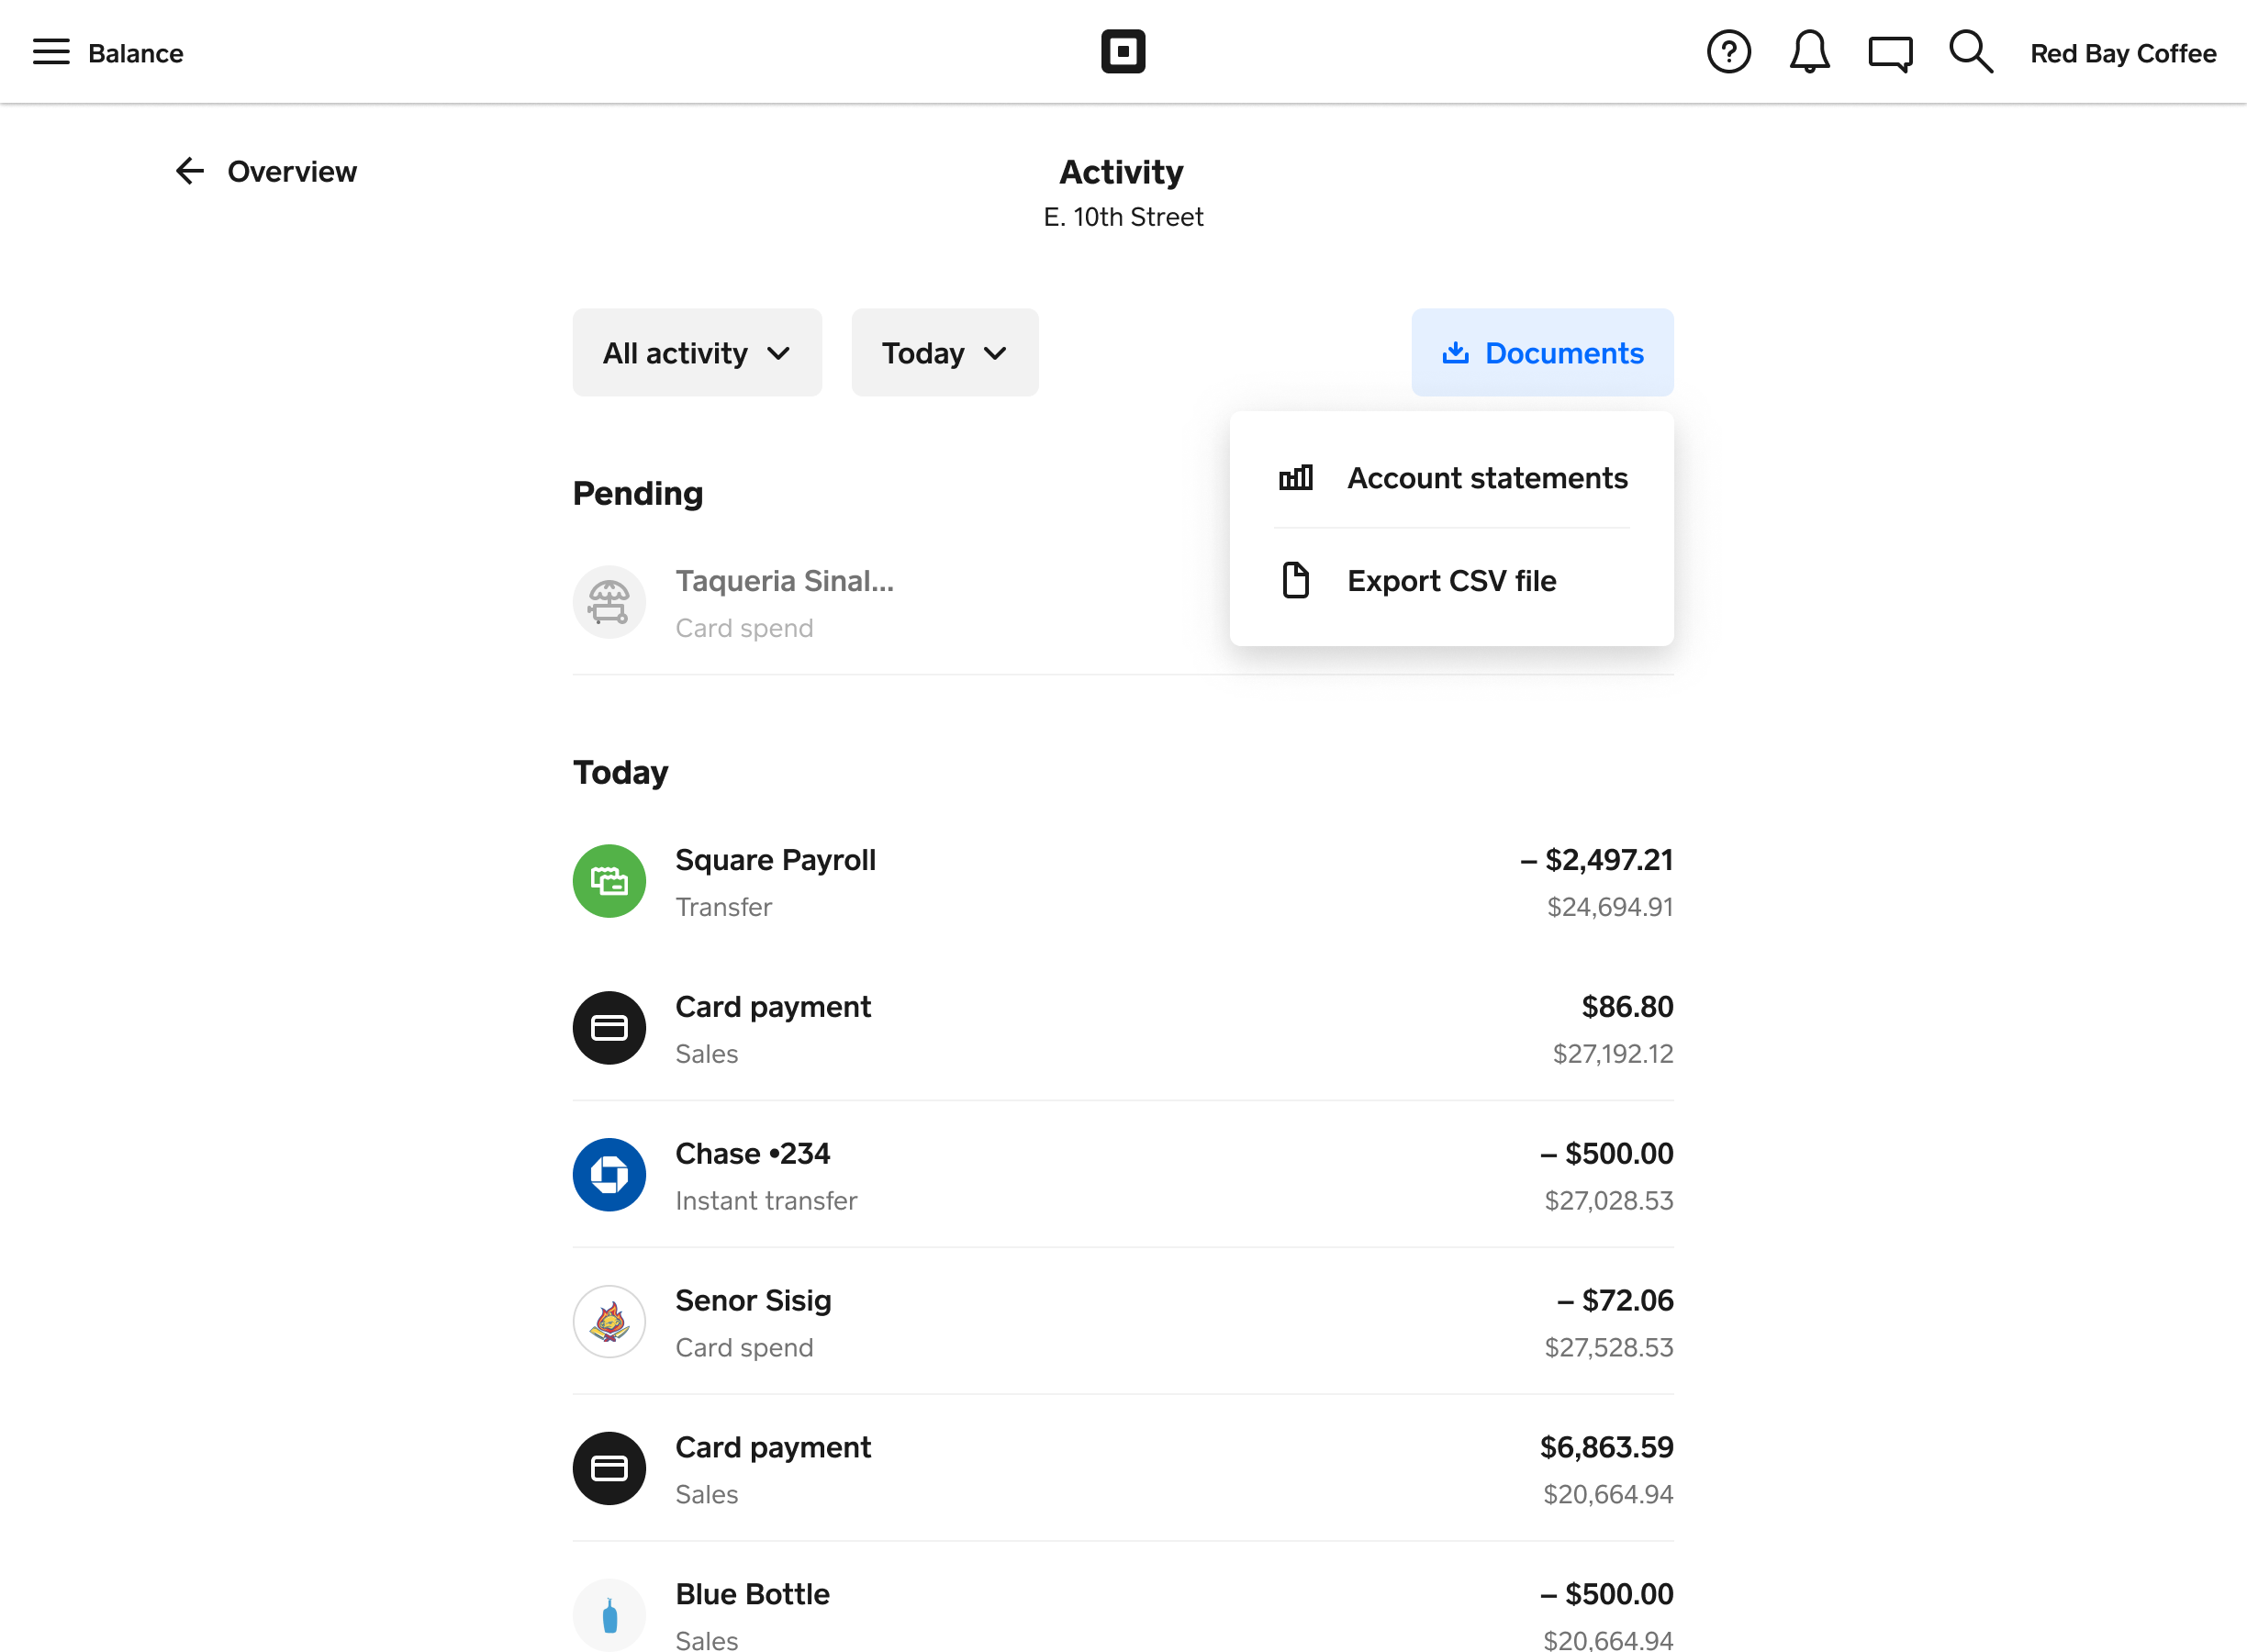Click the – $2,497.21 amount

[1596, 860]
